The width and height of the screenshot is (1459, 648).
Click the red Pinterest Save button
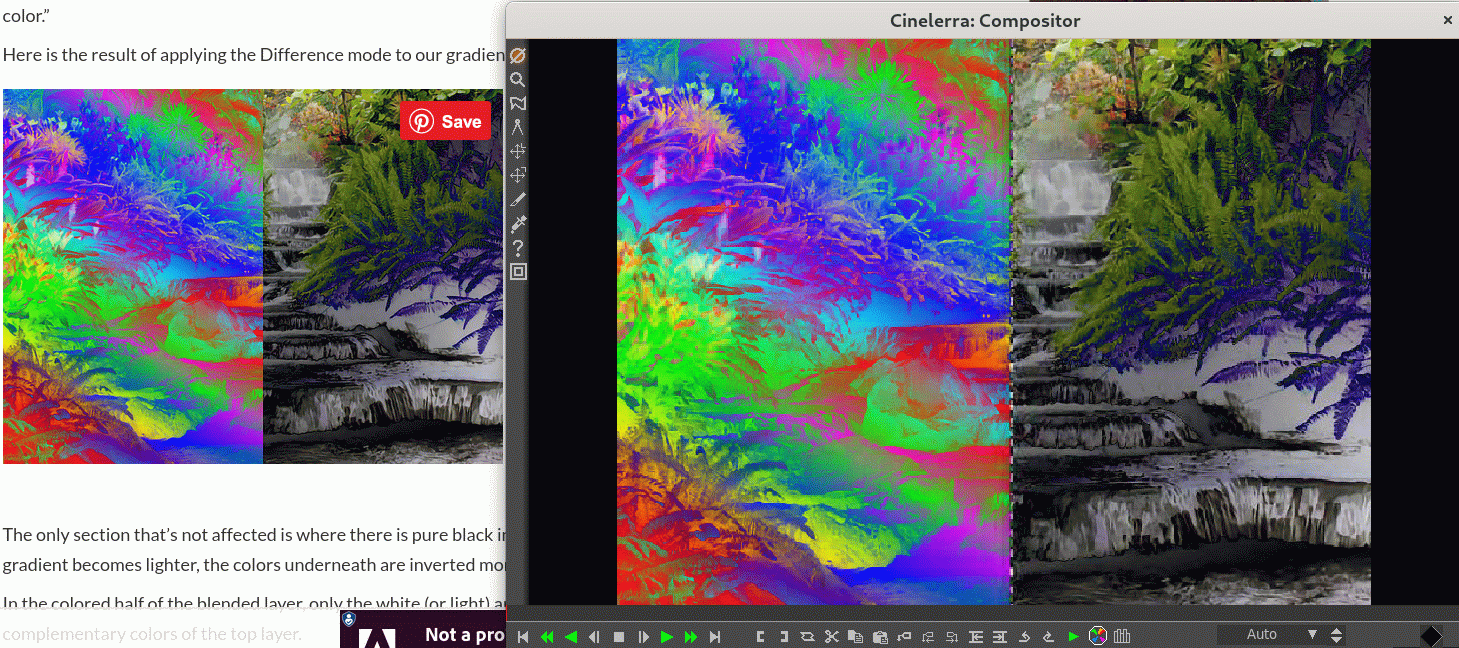click(x=446, y=121)
